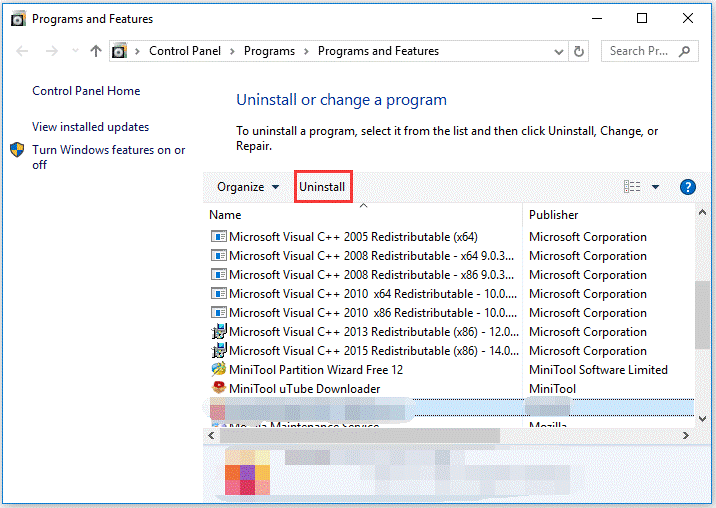Click the icon of Visual C++ 2010 x86 row
716x508 pixels.
click(219, 312)
